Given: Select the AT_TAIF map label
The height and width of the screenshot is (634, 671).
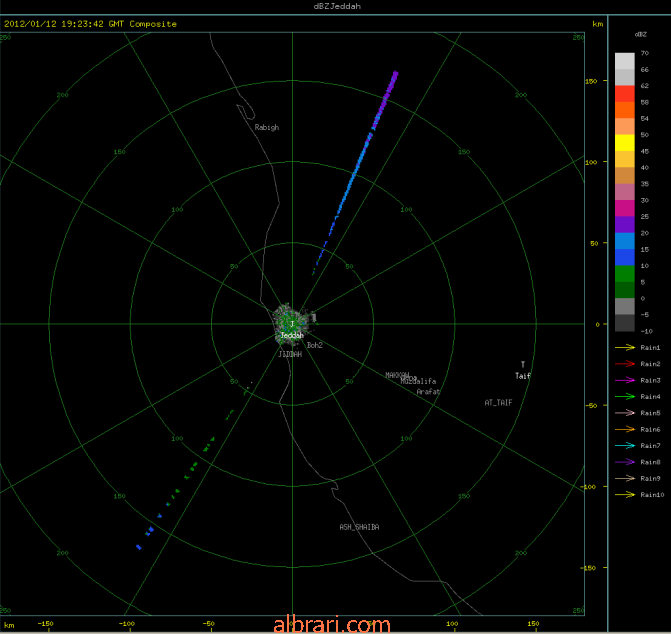Looking at the screenshot, I should tap(498, 403).
